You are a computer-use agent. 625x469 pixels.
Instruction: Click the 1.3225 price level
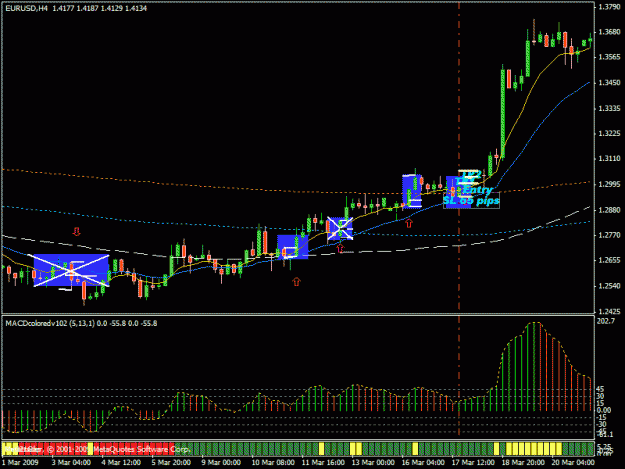pyautogui.click(x=609, y=133)
